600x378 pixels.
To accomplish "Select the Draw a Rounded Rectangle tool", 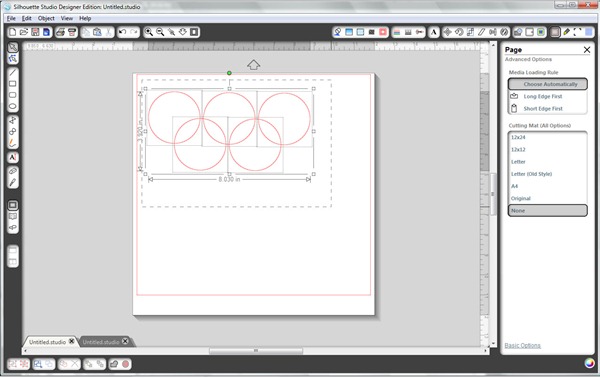I will click(13, 95).
